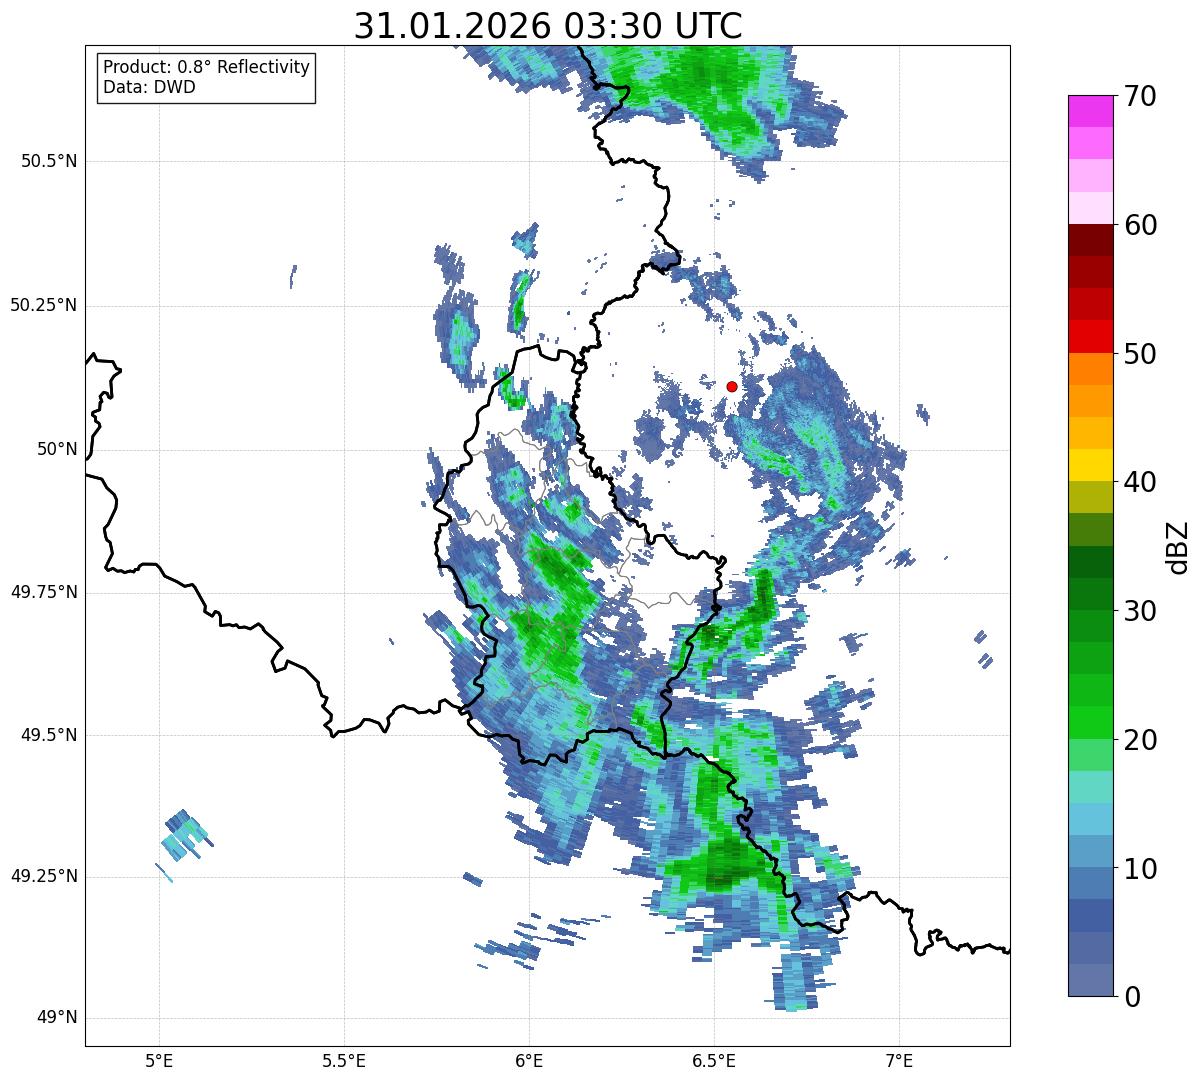Click the latitude label 49.25°N
The width and height of the screenshot is (1202, 1081).
coord(44,877)
